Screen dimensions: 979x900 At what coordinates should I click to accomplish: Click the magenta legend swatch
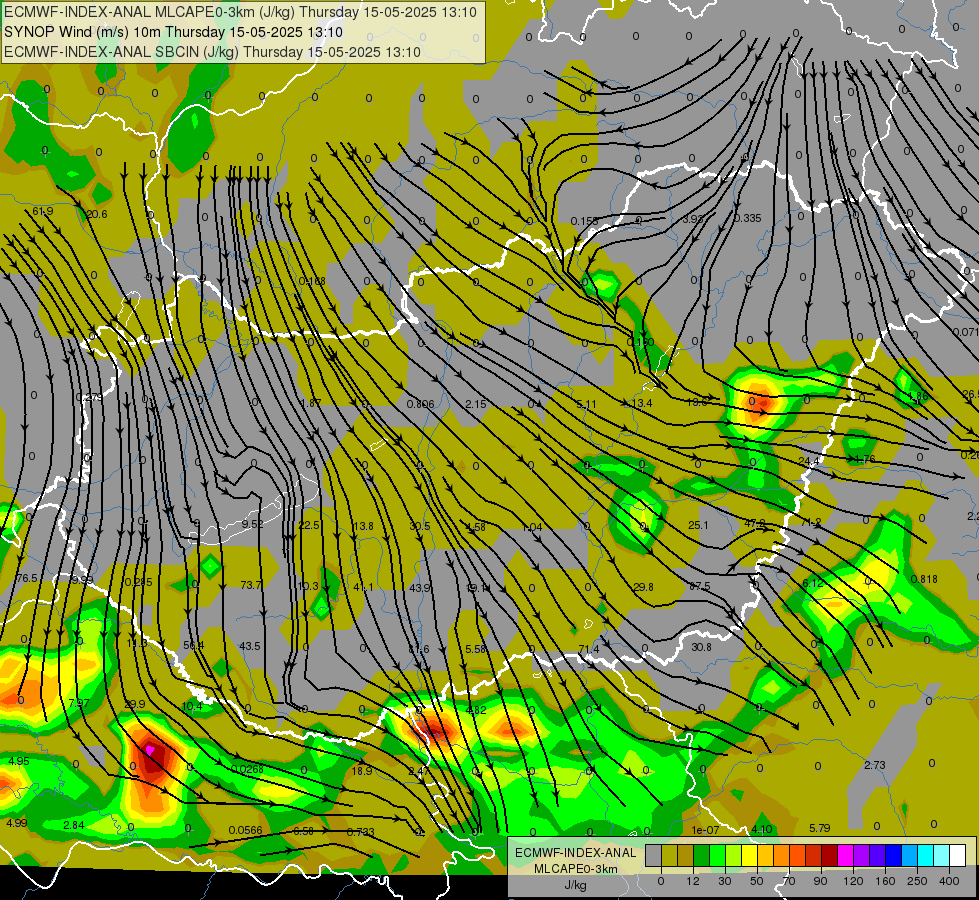coord(846,855)
